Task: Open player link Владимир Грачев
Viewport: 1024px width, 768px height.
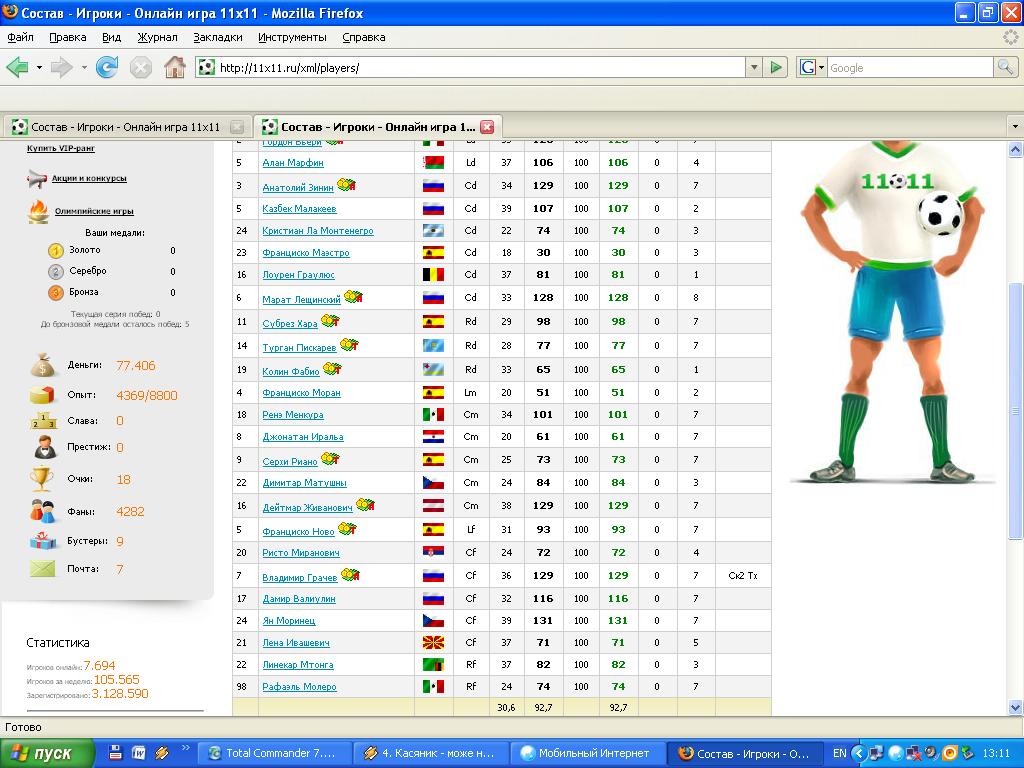Action: pos(299,577)
